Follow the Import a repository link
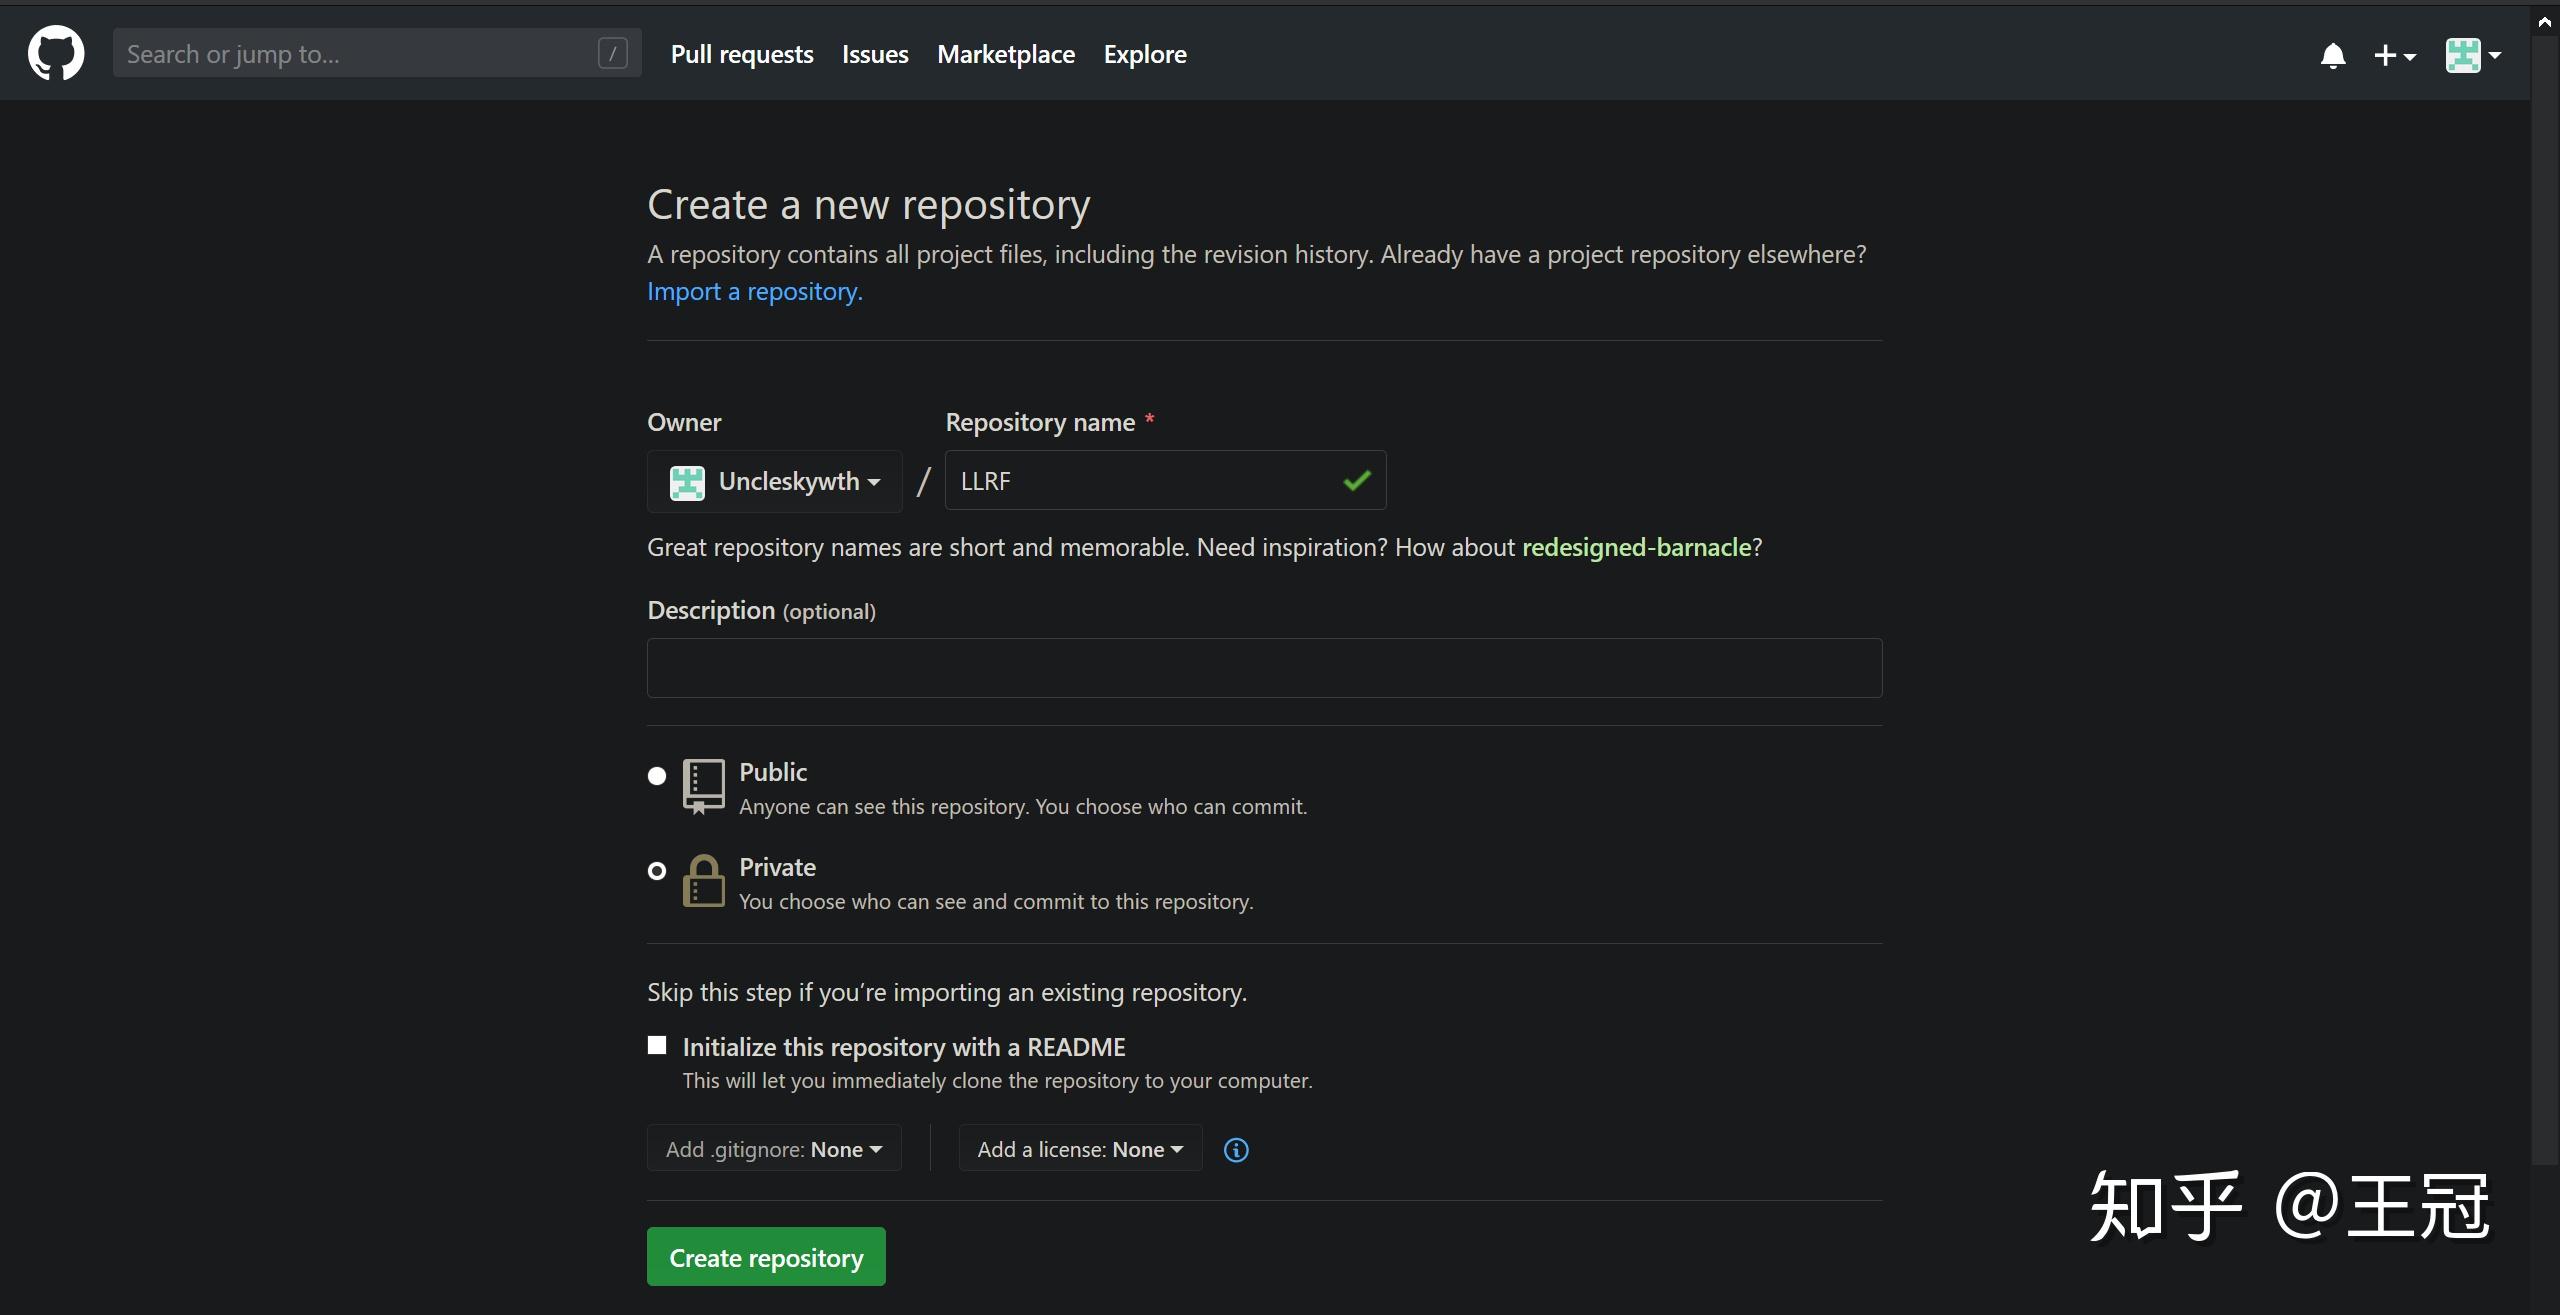The image size is (2560, 1315). [x=755, y=292]
